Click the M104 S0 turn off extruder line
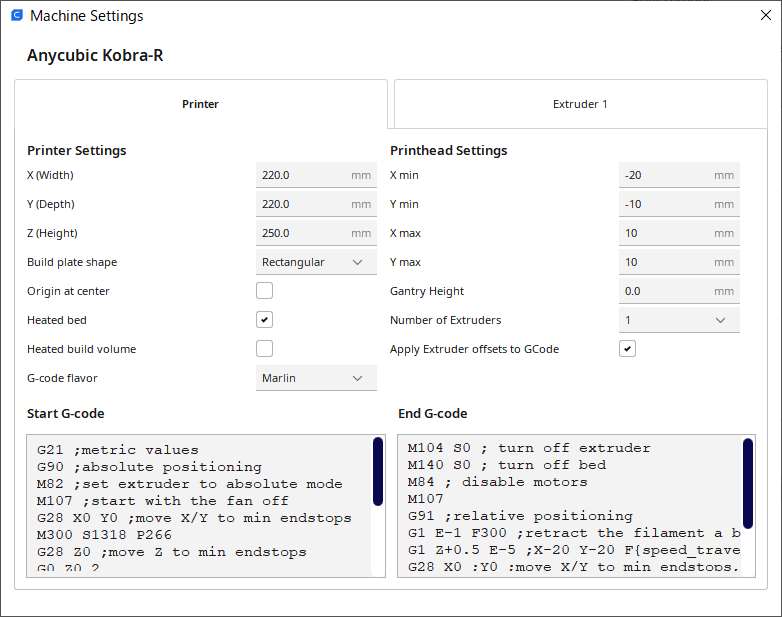782x617 pixels. pyautogui.click(x=529, y=448)
